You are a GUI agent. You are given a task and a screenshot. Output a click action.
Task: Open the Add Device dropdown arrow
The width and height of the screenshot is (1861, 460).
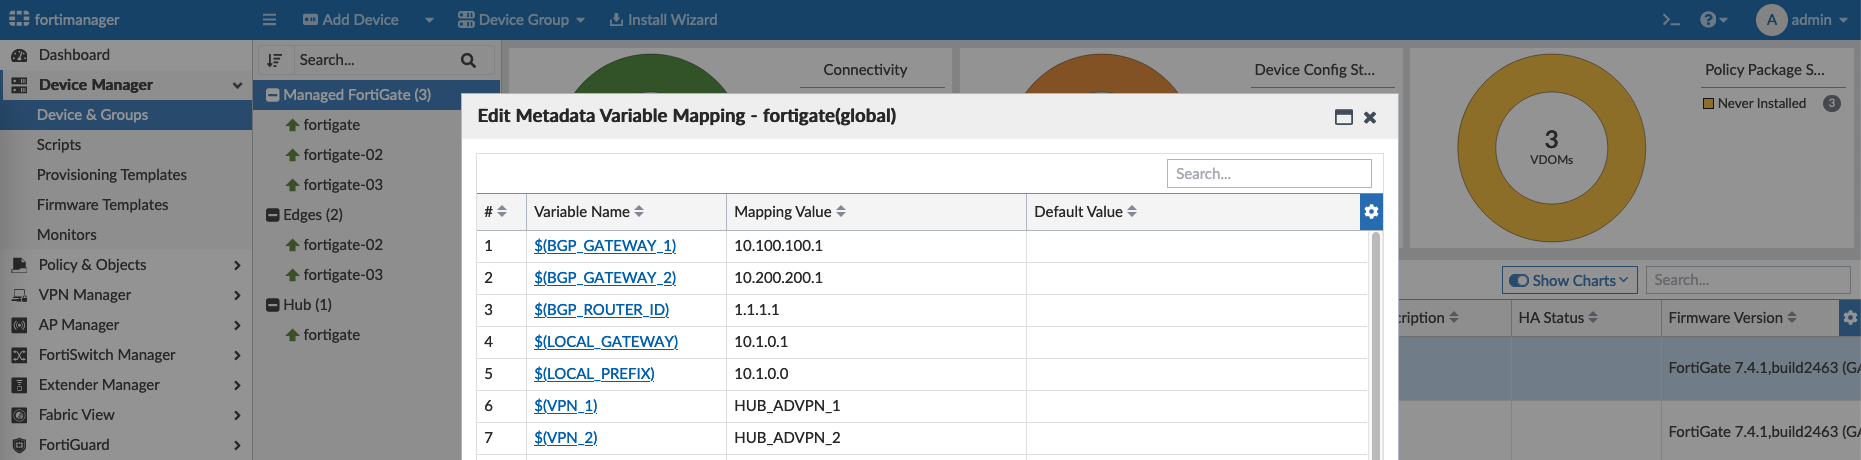[429, 20]
